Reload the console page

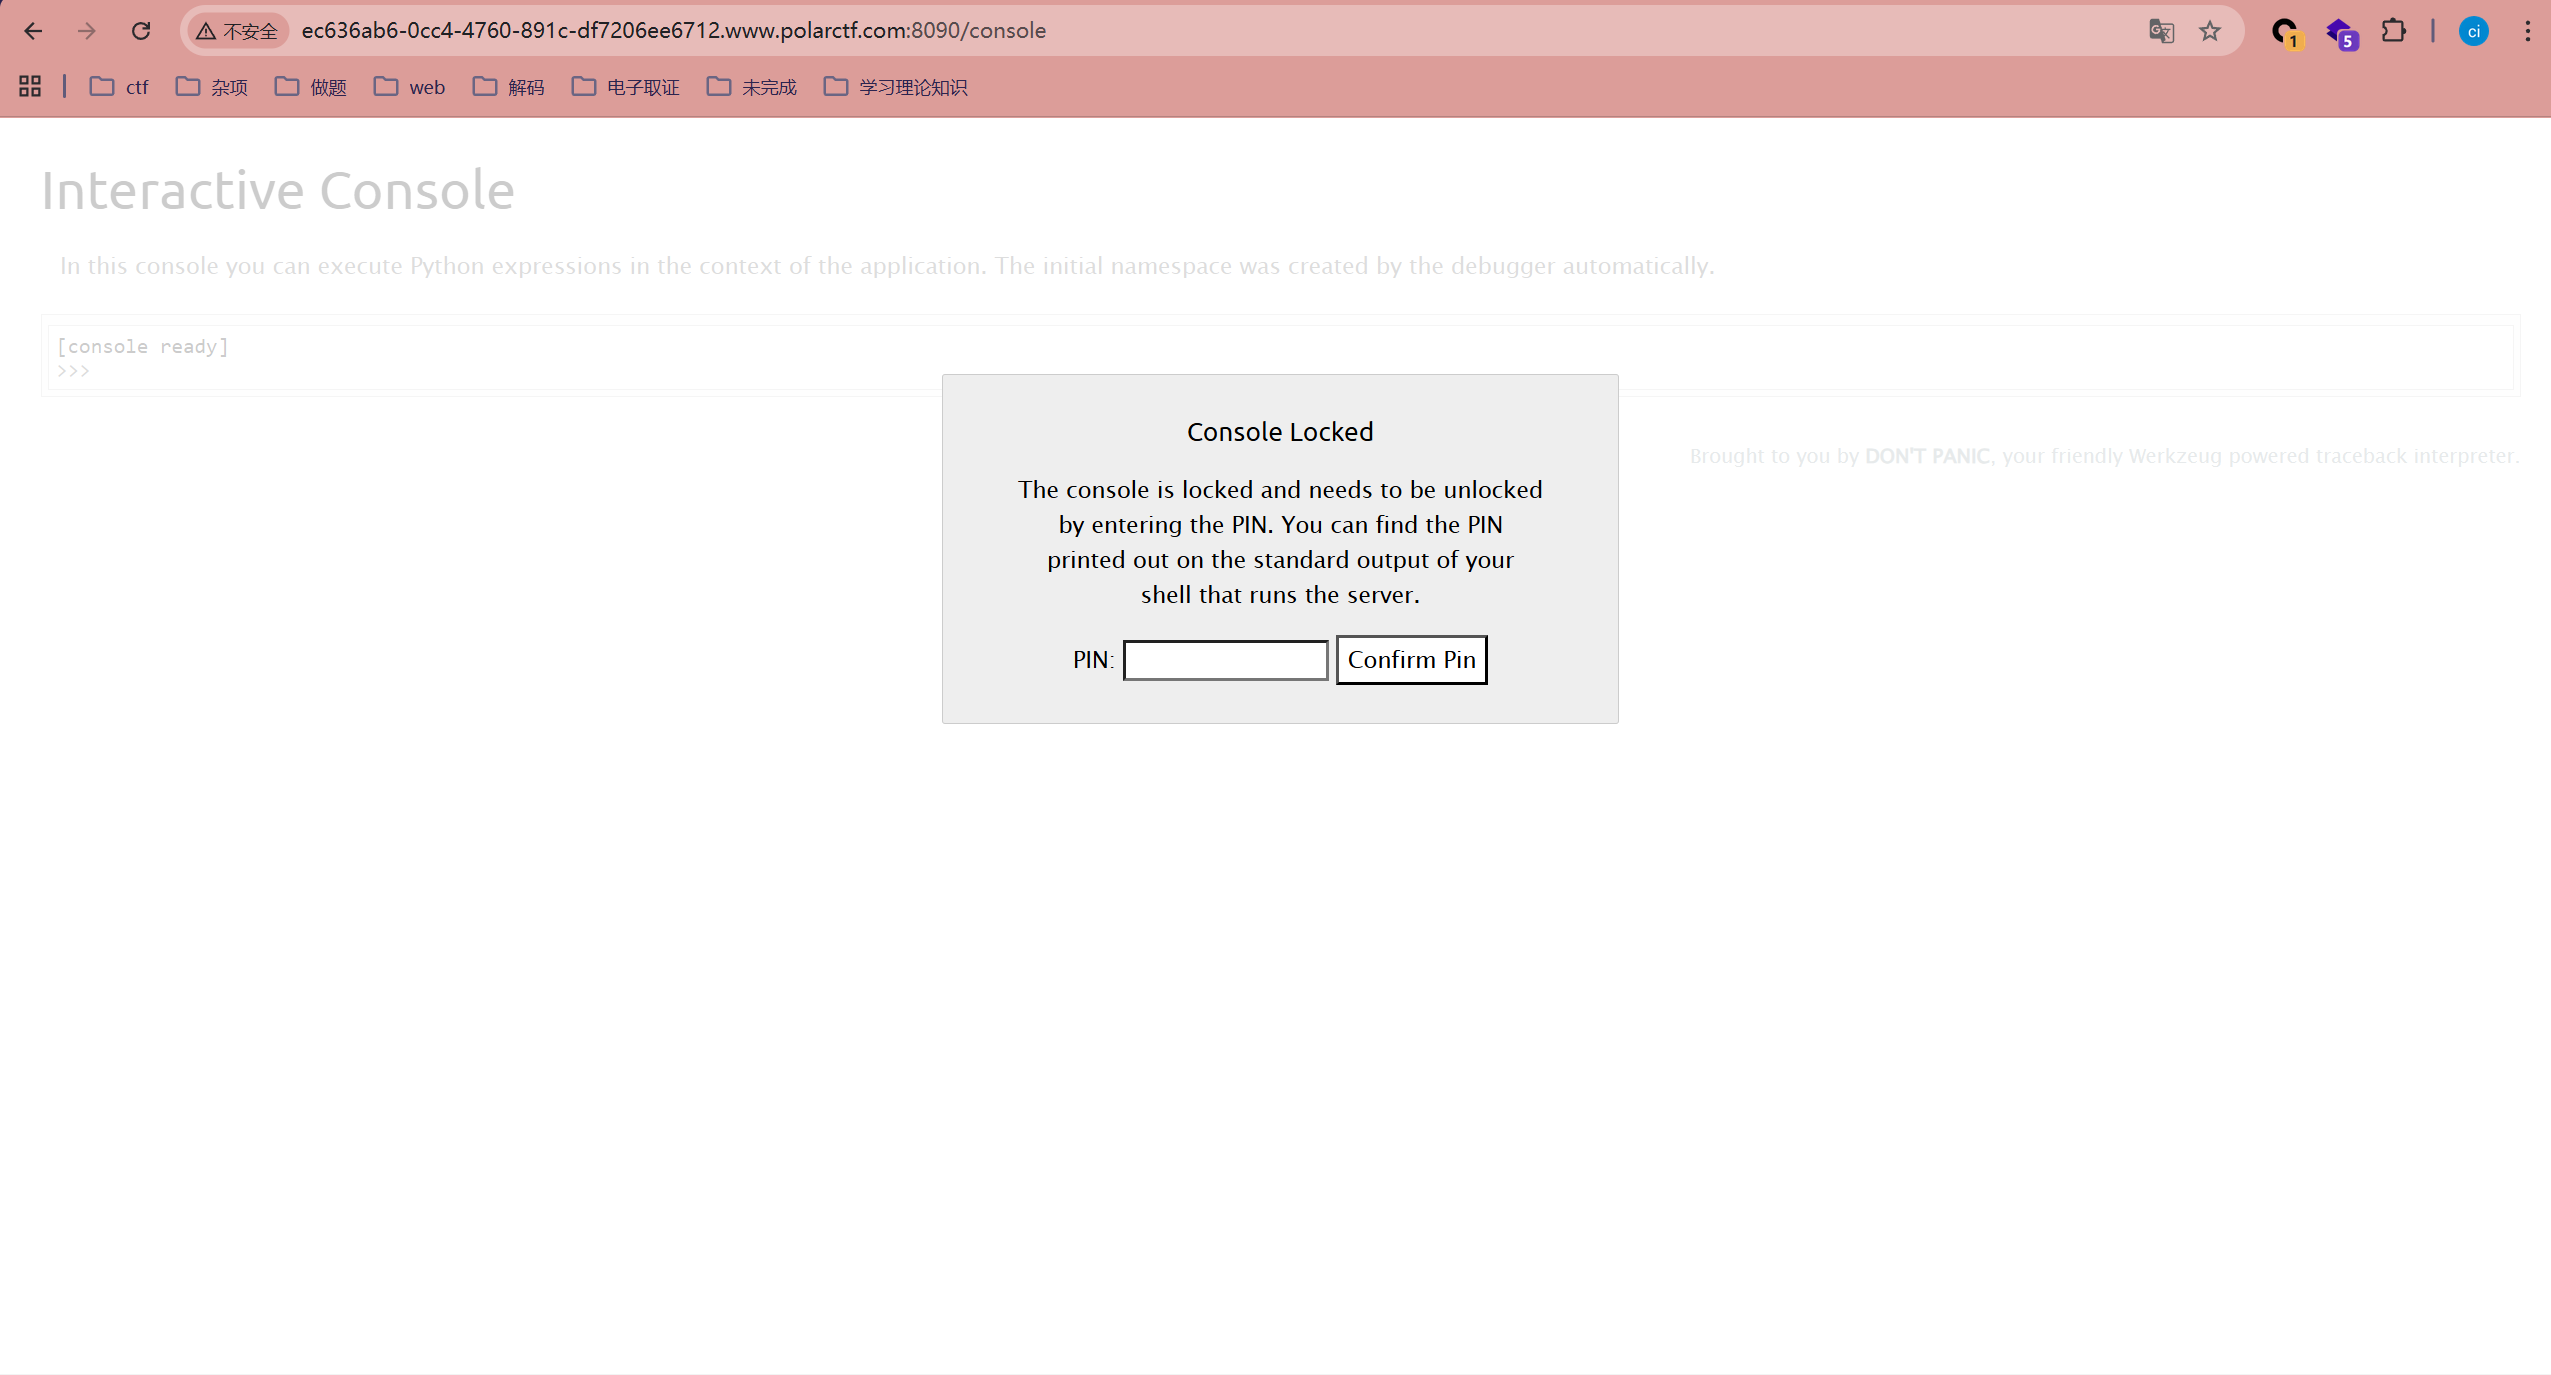tap(141, 31)
